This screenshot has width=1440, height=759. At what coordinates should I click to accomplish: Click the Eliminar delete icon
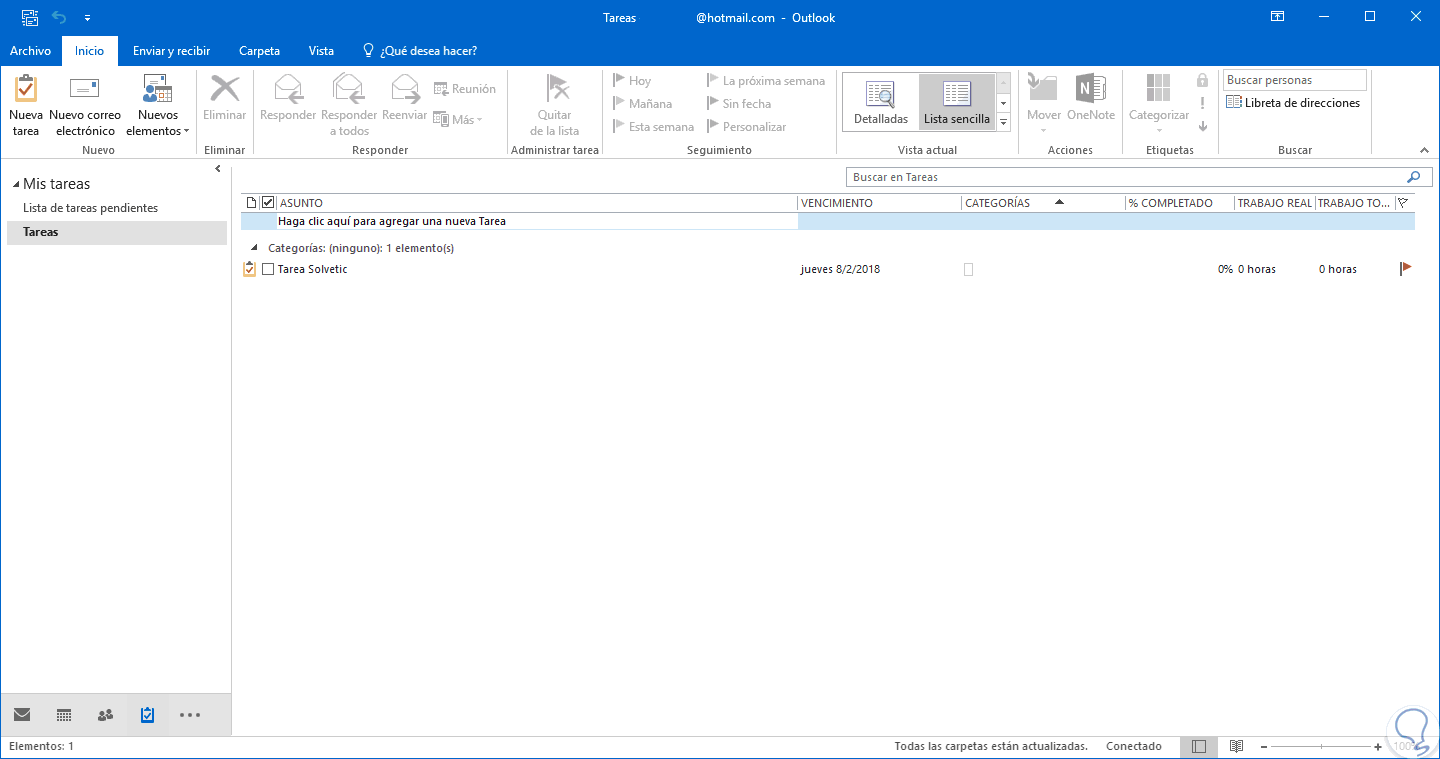(x=224, y=89)
